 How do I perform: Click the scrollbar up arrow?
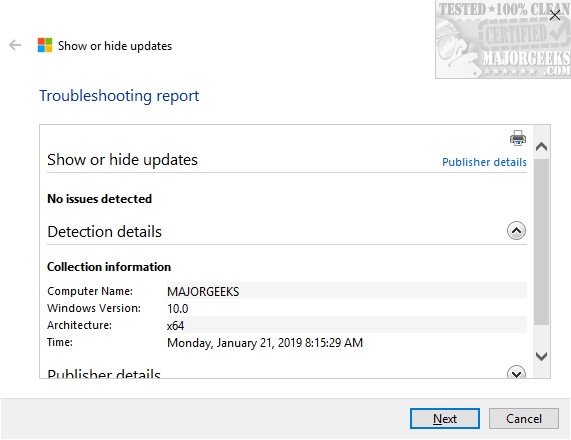click(542, 147)
